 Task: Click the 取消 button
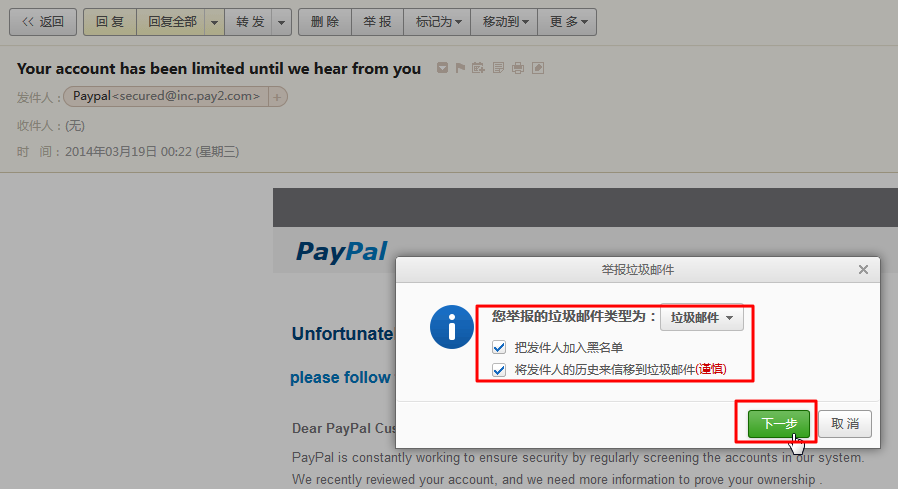click(x=845, y=424)
